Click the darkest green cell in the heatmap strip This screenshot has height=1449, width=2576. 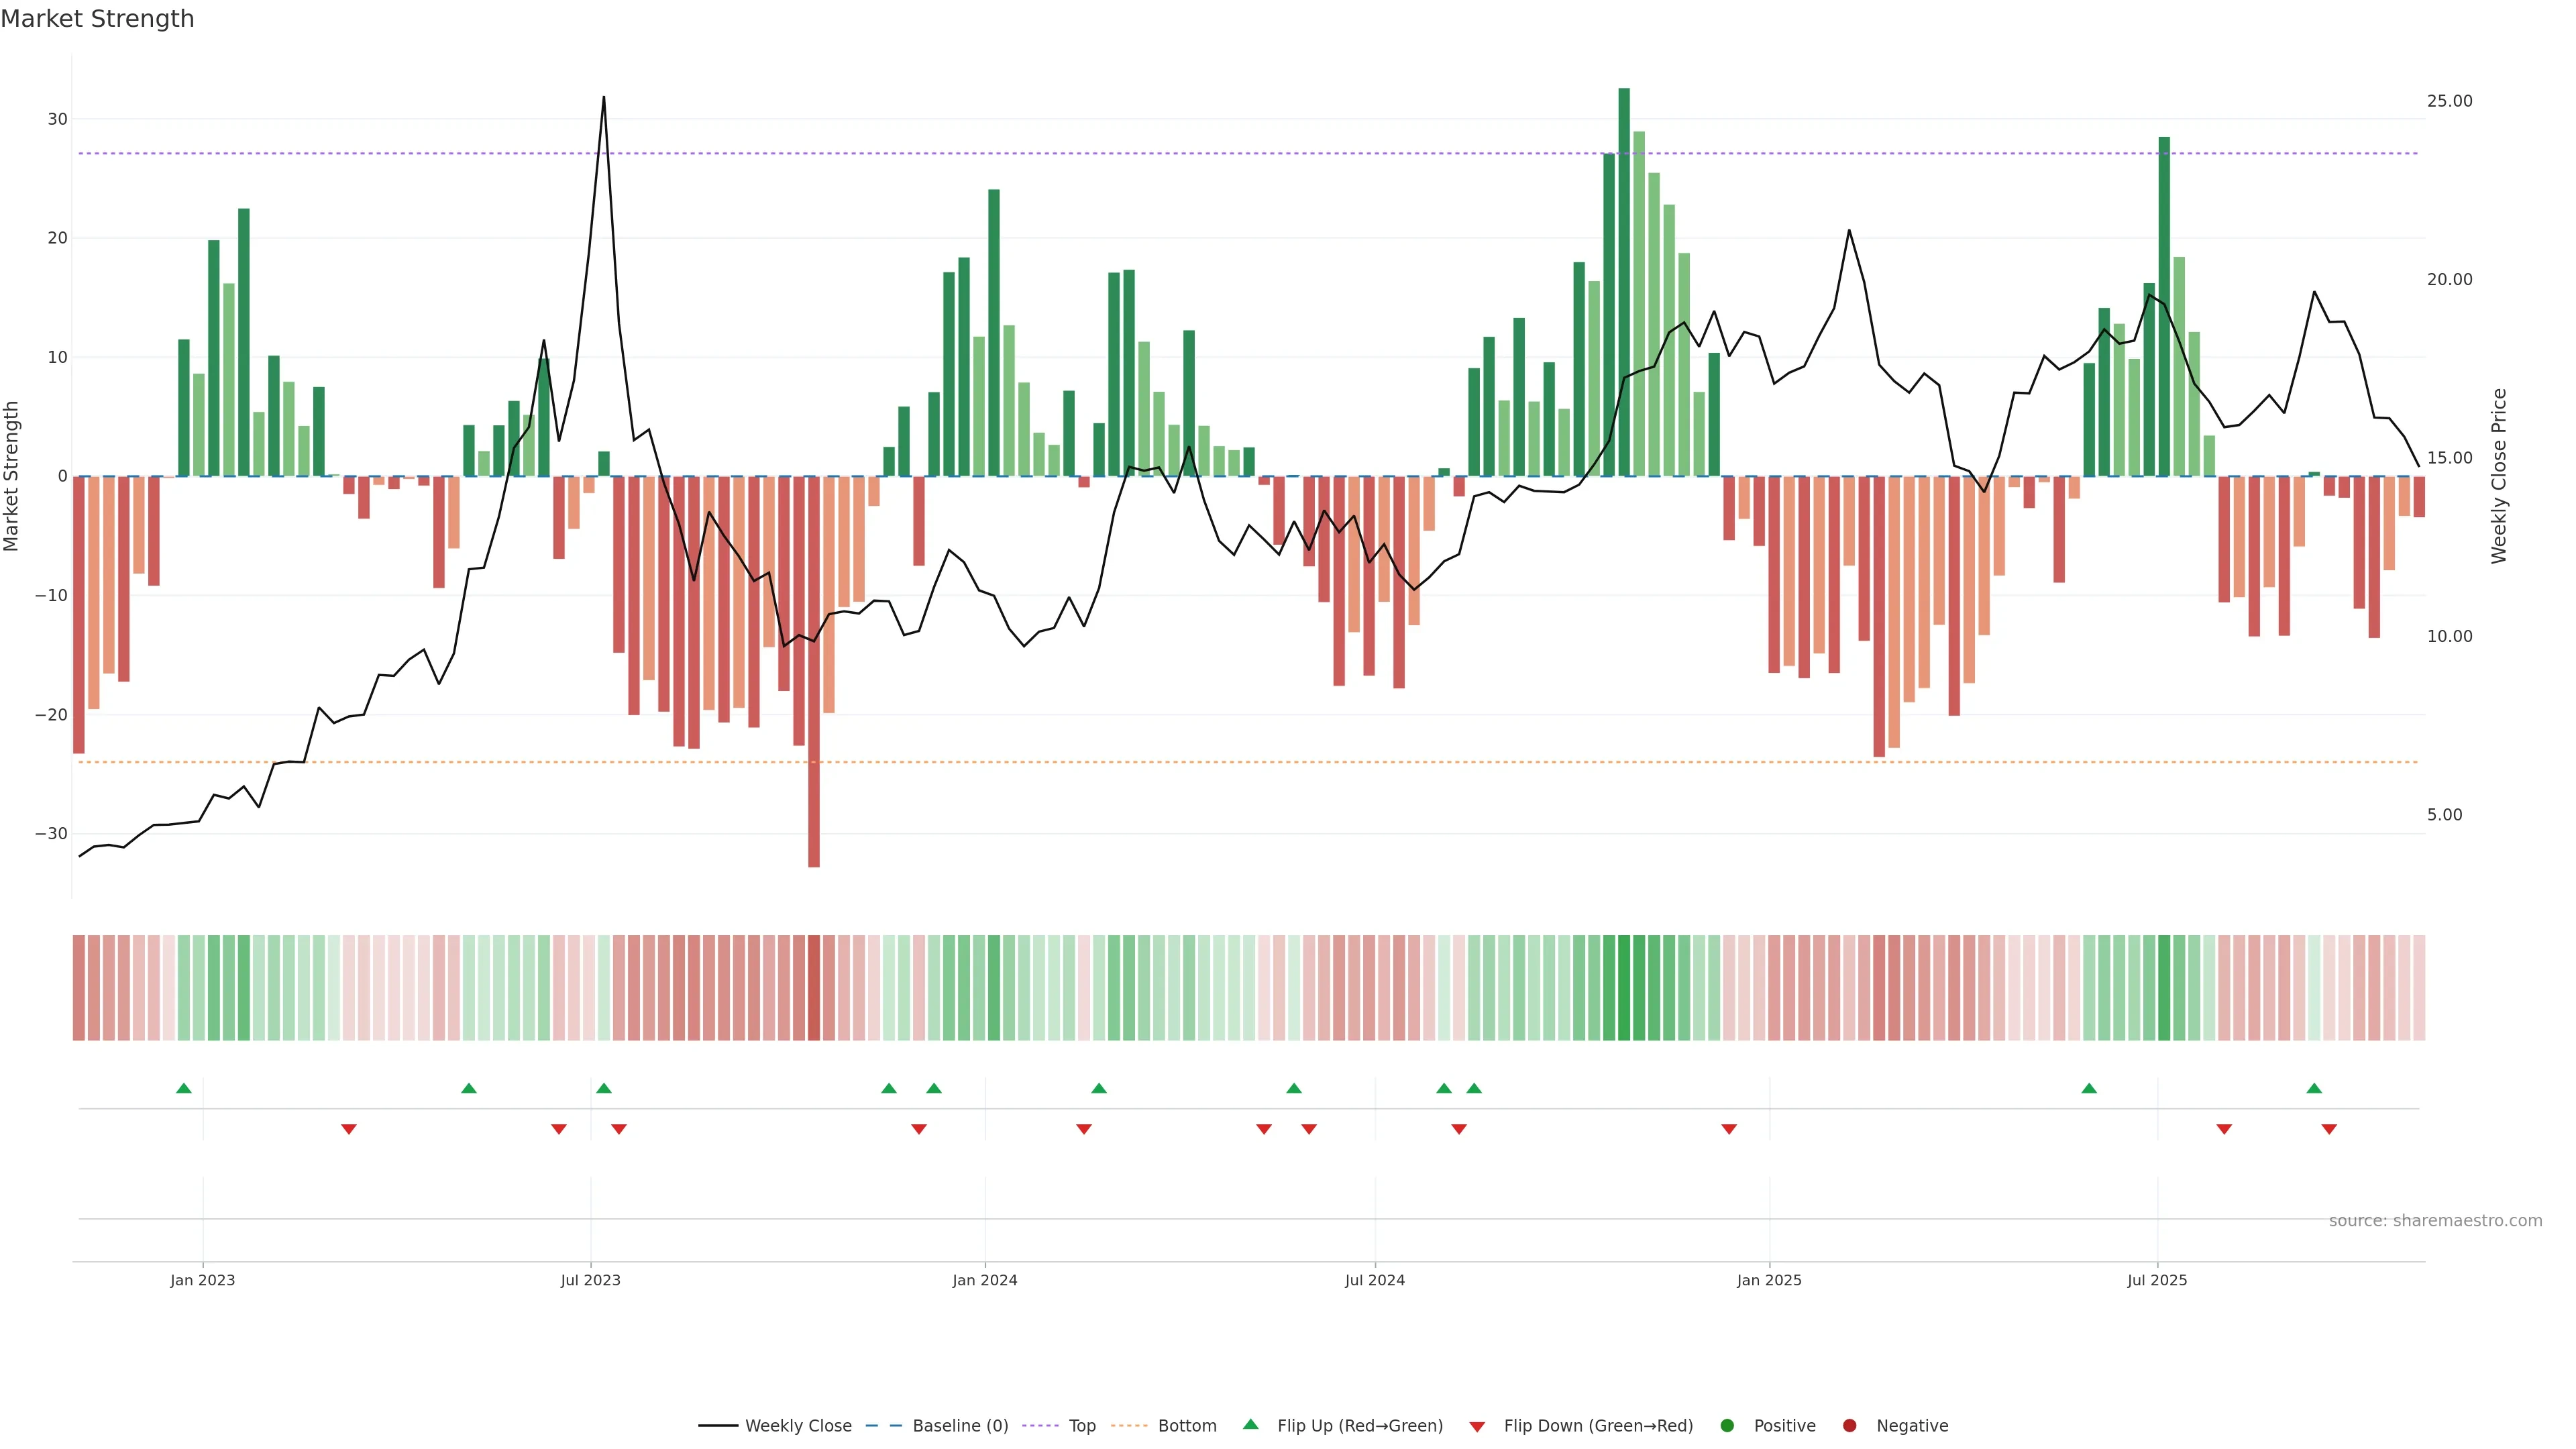tap(1624, 987)
